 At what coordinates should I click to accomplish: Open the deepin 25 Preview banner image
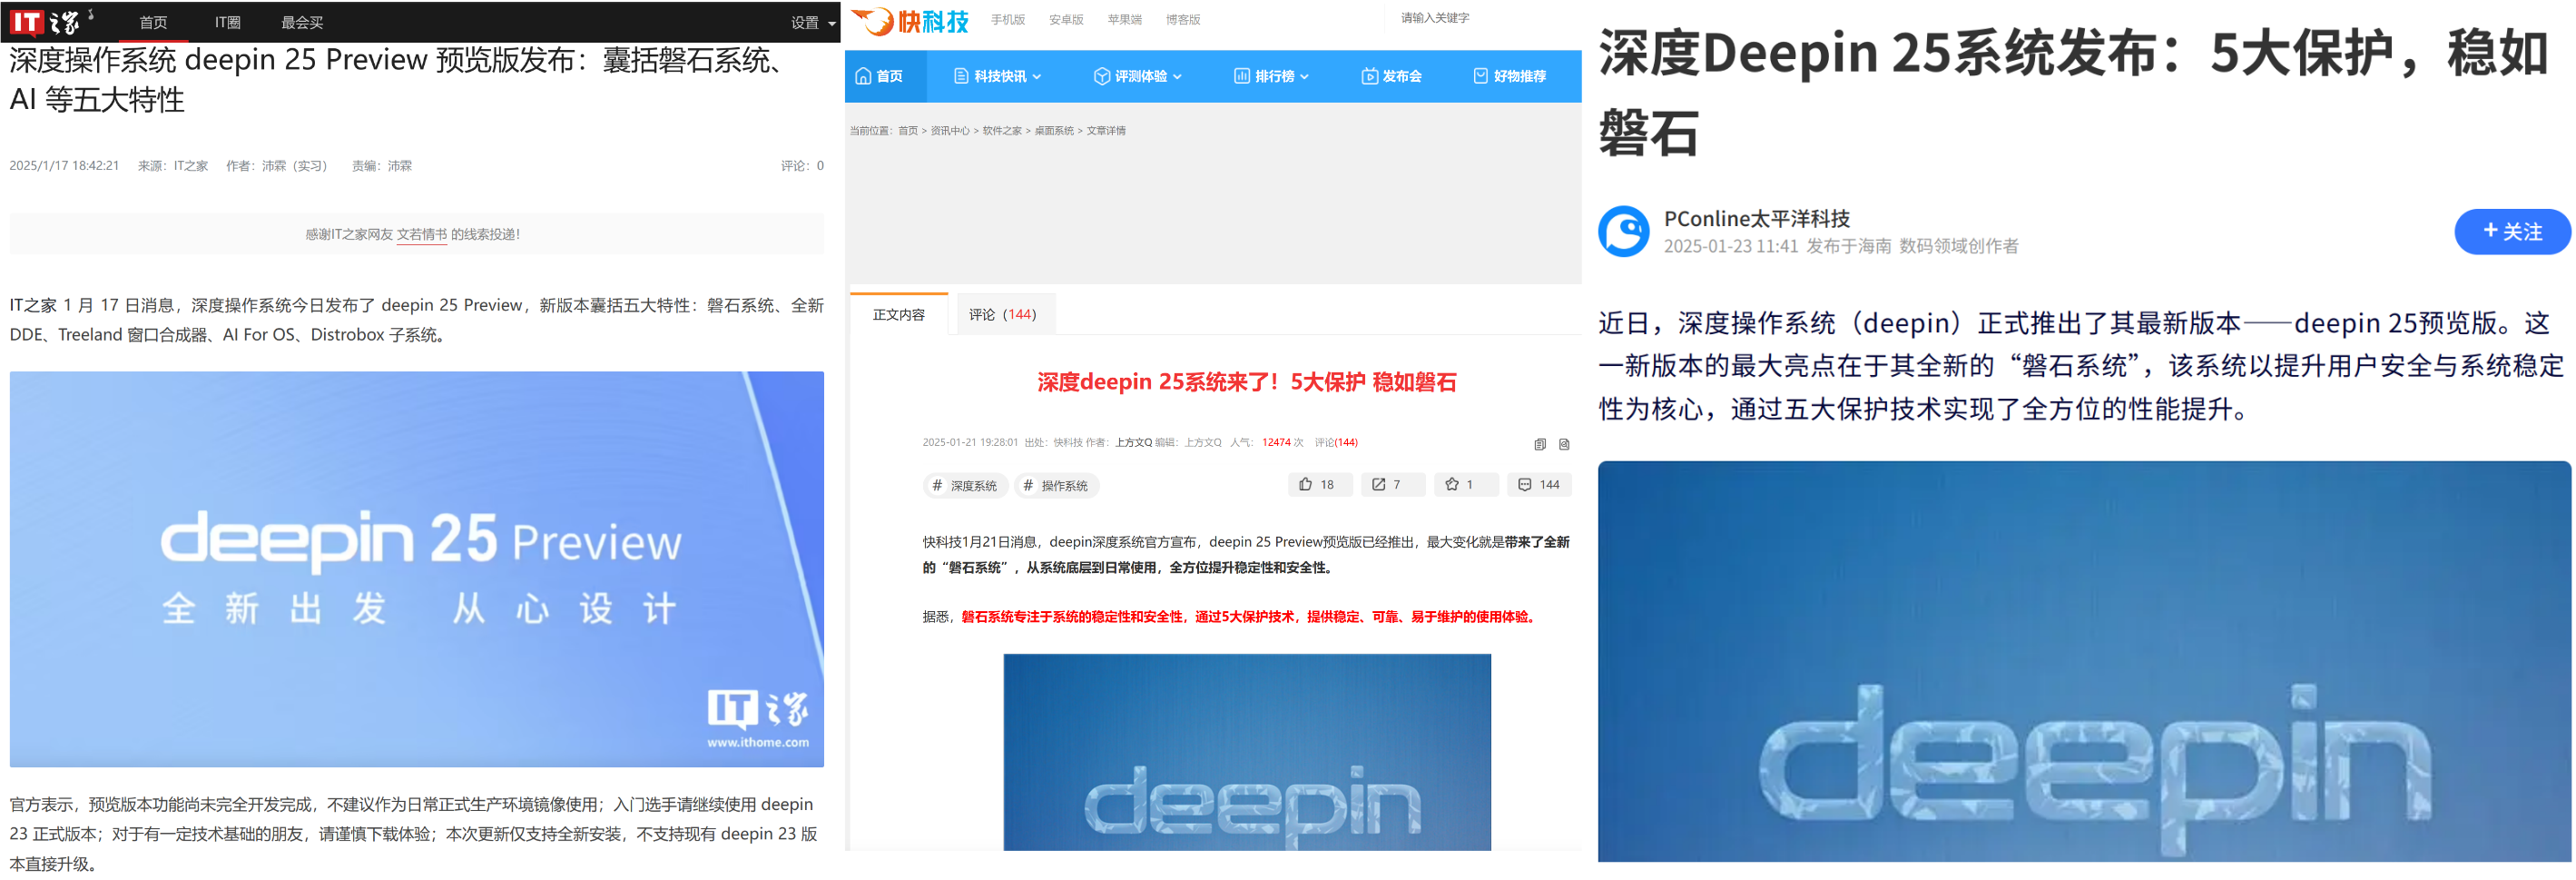coord(417,569)
